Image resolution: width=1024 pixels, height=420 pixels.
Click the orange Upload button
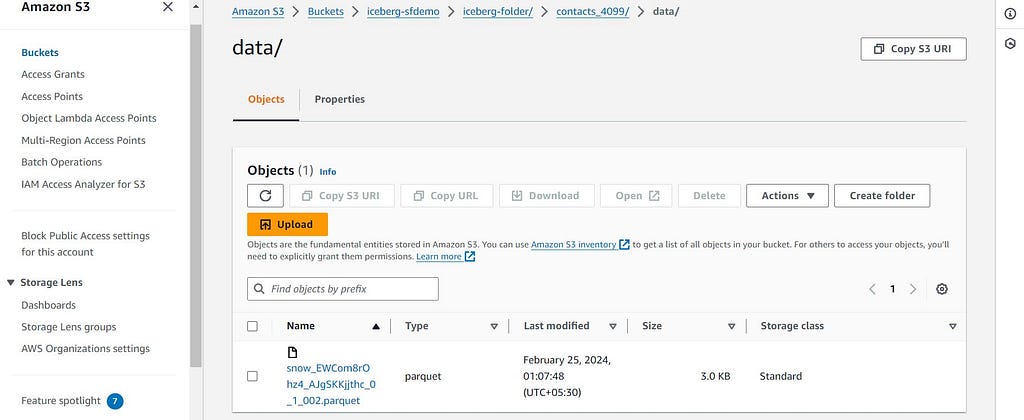click(287, 224)
